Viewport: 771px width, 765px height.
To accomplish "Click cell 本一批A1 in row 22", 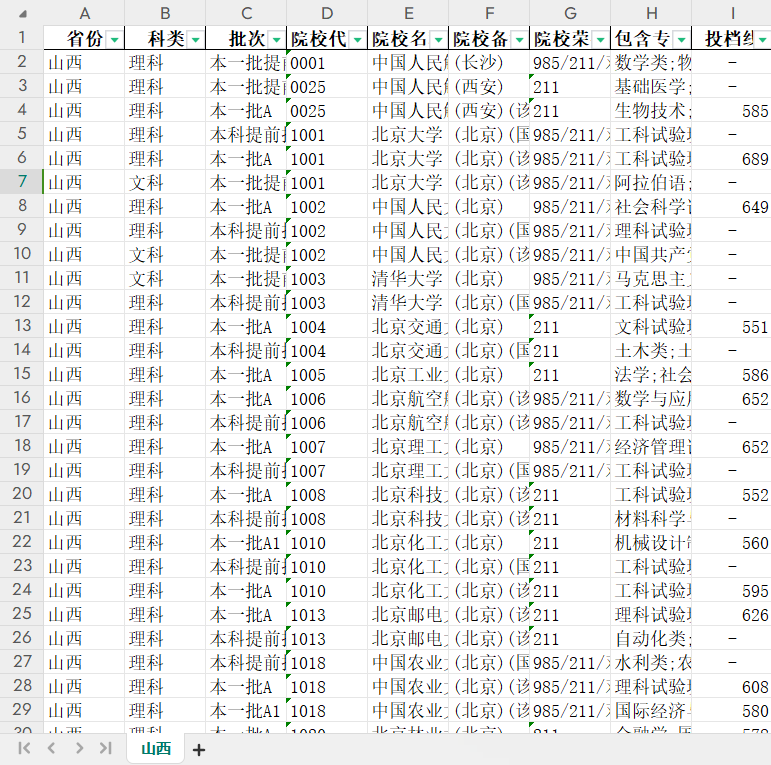I will [x=246, y=542].
